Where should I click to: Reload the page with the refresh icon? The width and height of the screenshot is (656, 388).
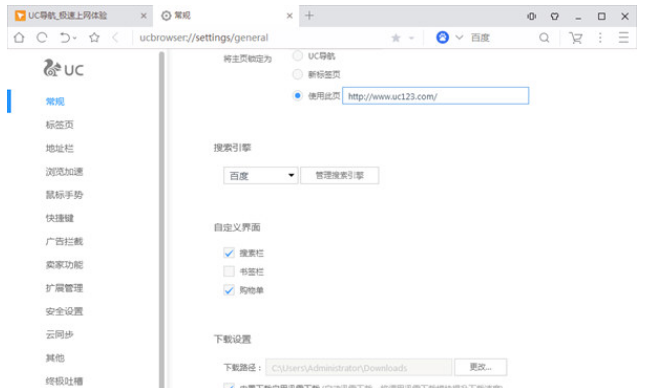[x=42, y=38]
